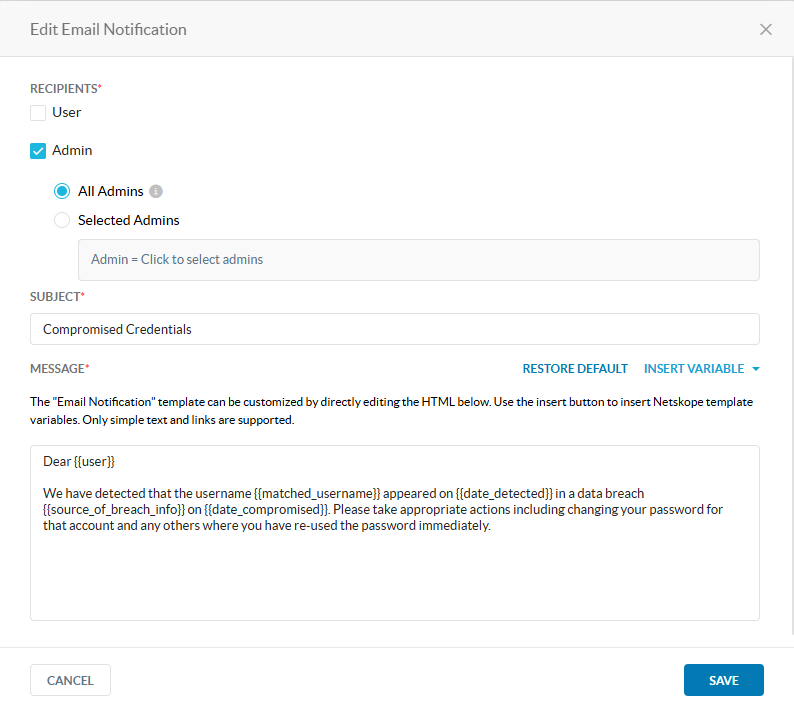This screenshot has height=710, width=794.
Task: Click the {{date_compromised}} variable in message
Action: (267, 509)
